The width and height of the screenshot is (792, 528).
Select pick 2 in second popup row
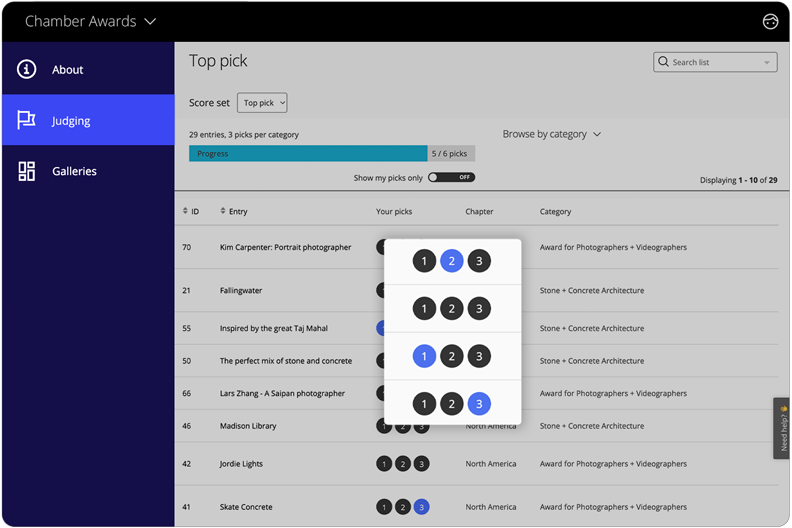point(452,309)
